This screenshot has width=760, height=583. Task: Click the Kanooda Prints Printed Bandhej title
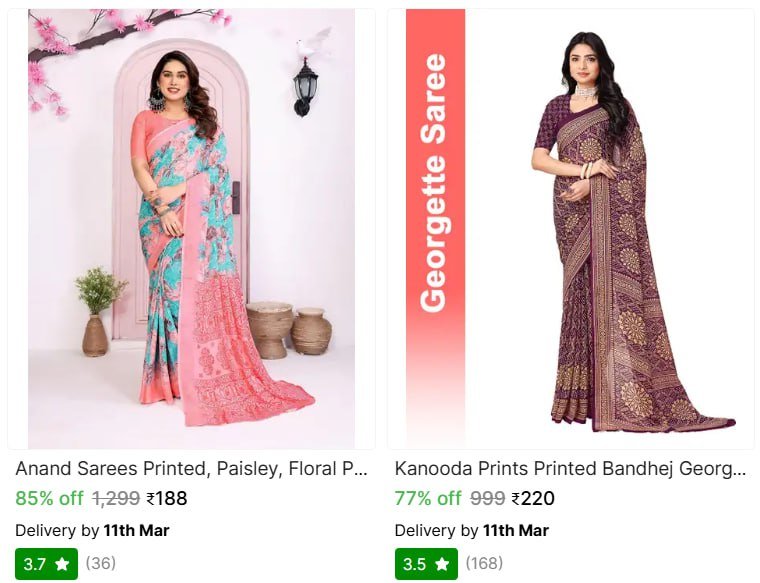(x=570, y=469)
